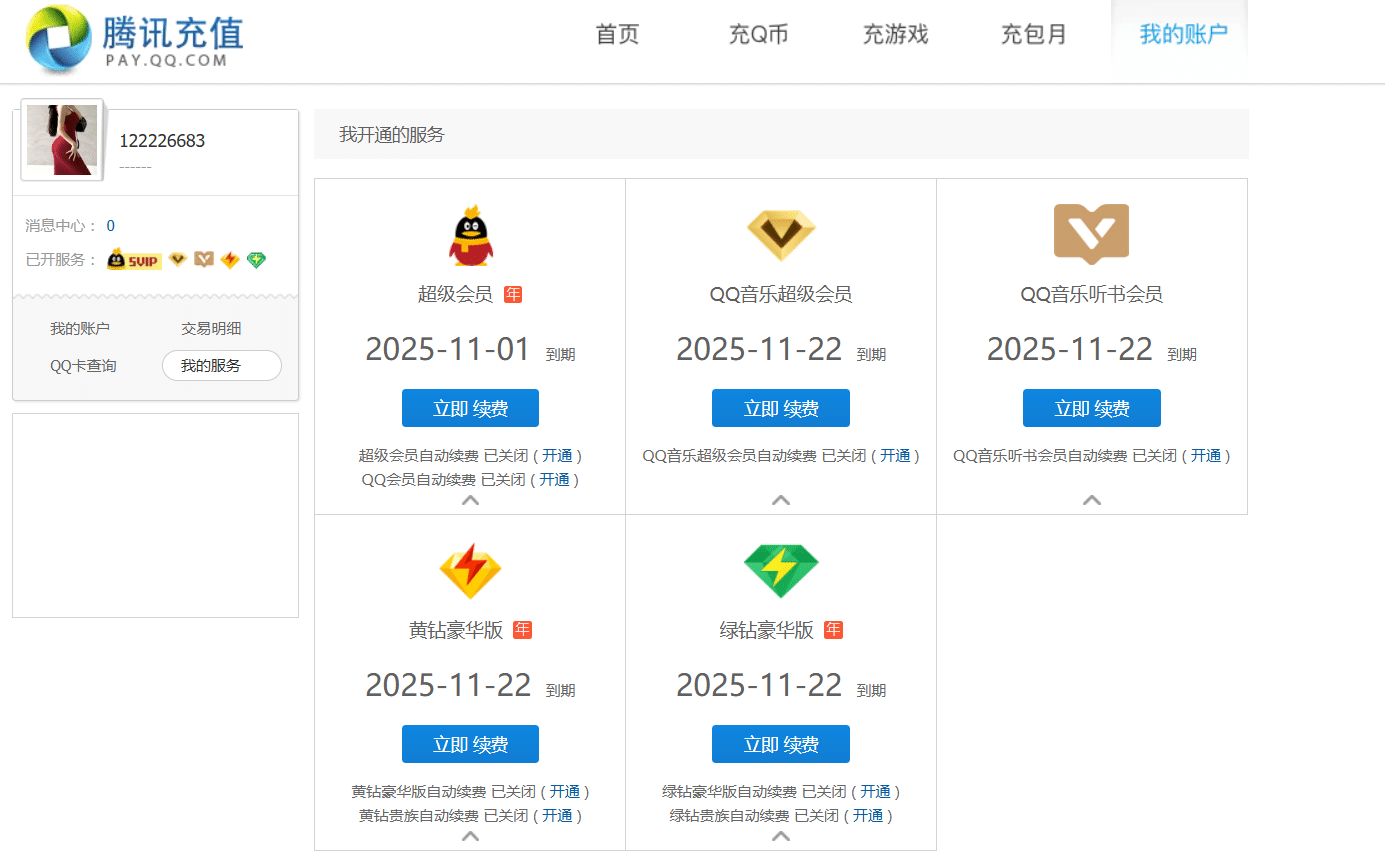Enable 黄钻贵族自动续费 via 开通

(x=558, y=816)
